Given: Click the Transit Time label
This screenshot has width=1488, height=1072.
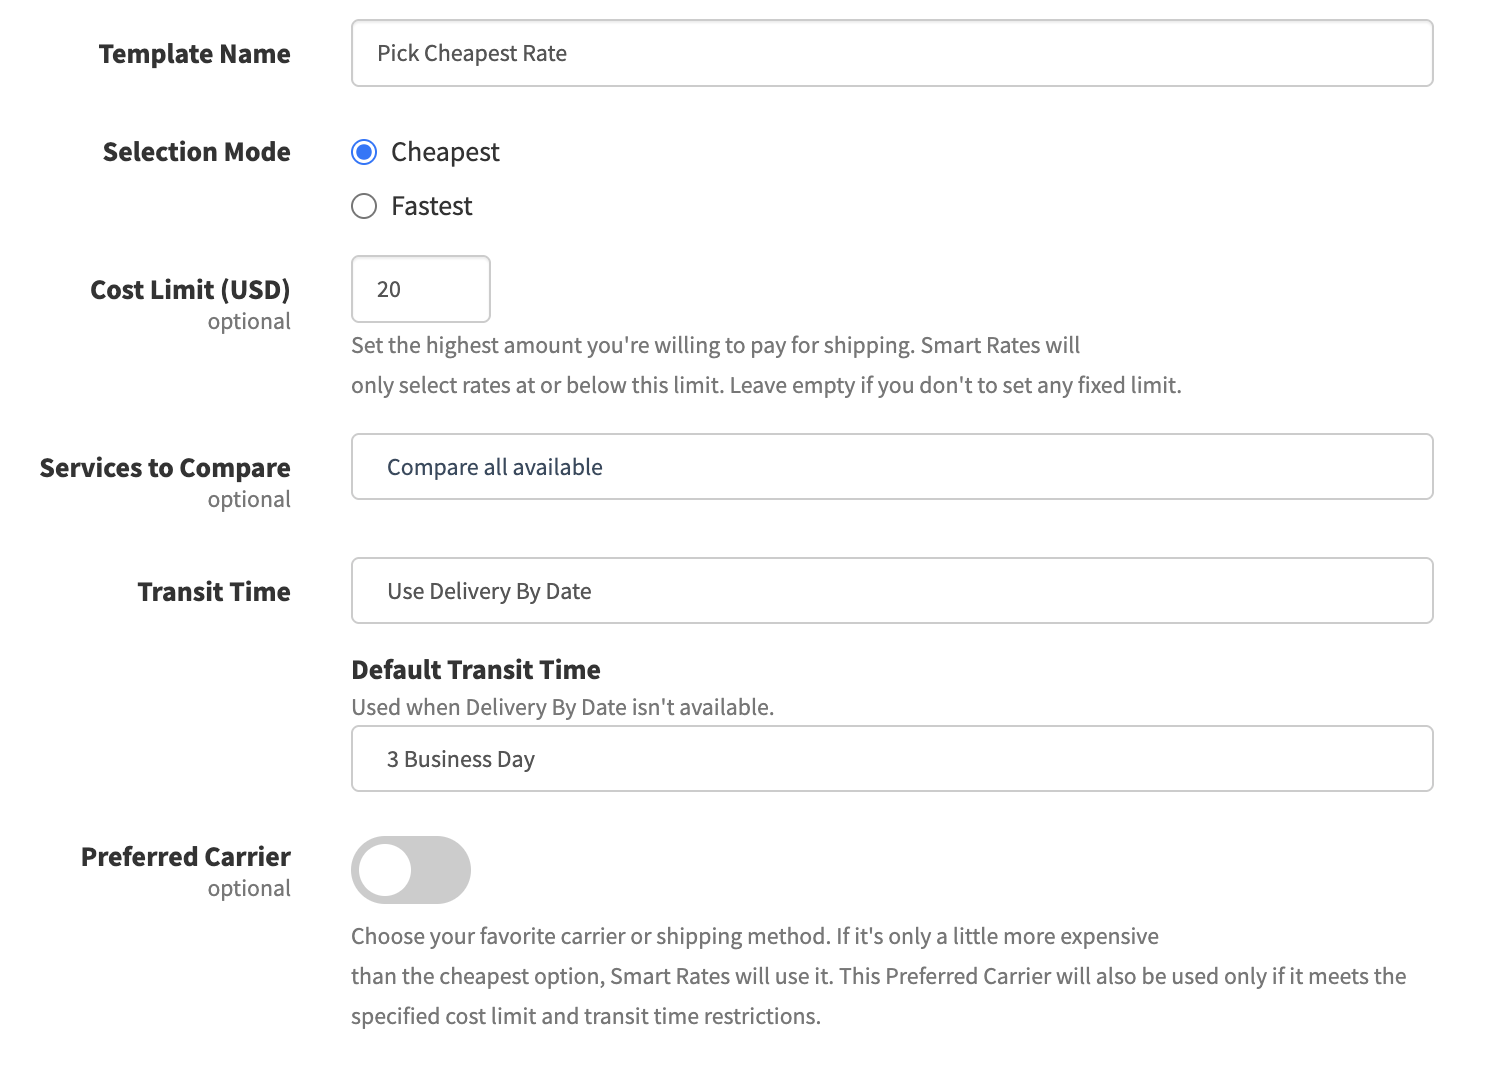Looking at the screenshot, I should (214, 592).
